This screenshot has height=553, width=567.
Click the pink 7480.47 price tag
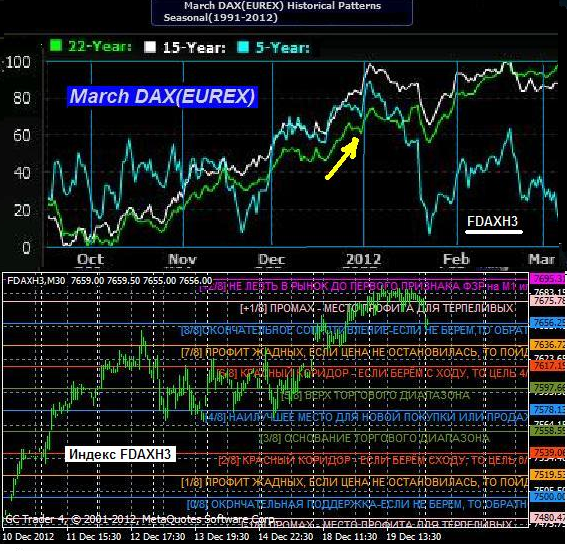(x=548, y=518)
